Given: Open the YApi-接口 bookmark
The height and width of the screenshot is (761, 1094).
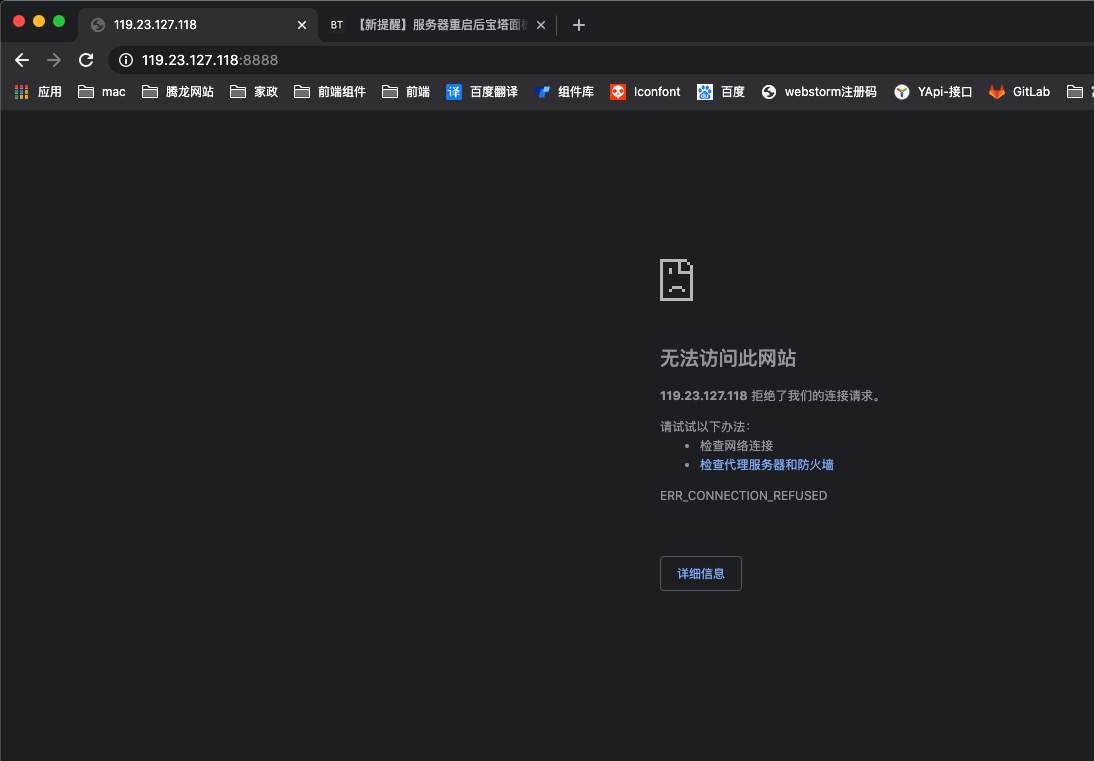Looking at the screenshot, I should pyautogui.click(x=933, y=92).
